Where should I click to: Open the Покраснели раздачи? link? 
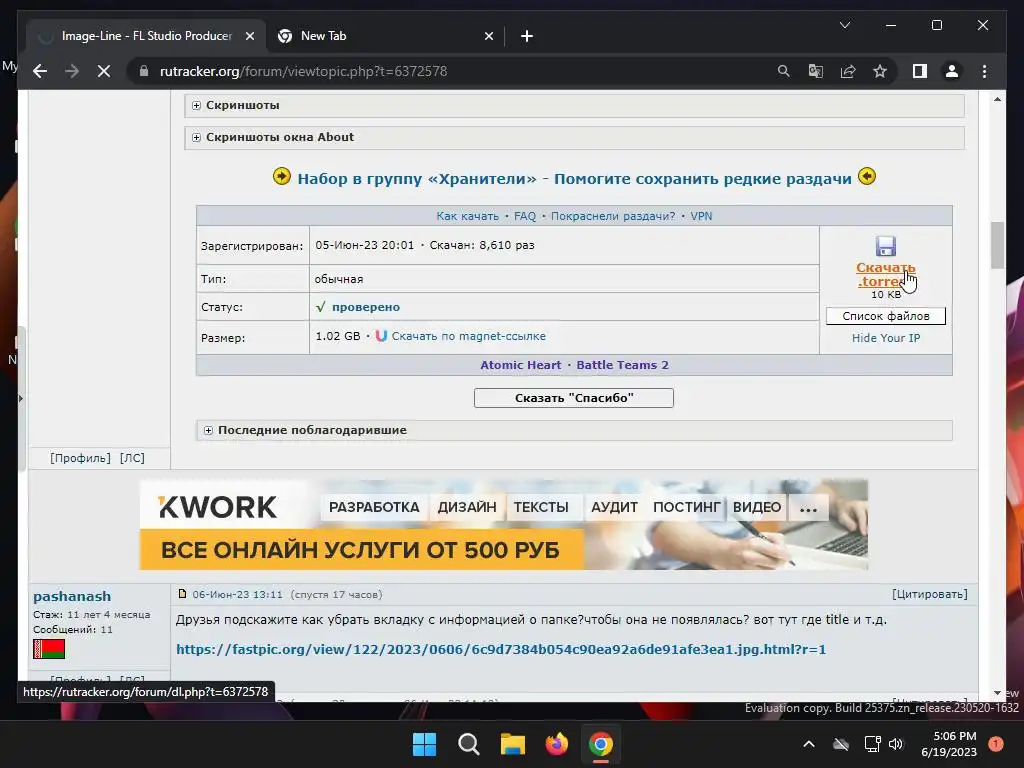[x=613, y=216]
